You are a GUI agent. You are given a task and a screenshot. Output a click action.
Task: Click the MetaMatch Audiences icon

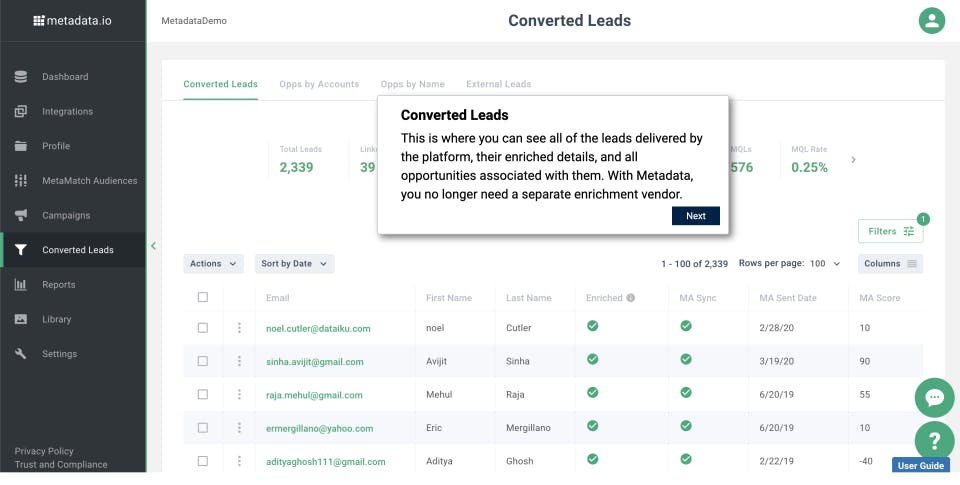point(21,181)
